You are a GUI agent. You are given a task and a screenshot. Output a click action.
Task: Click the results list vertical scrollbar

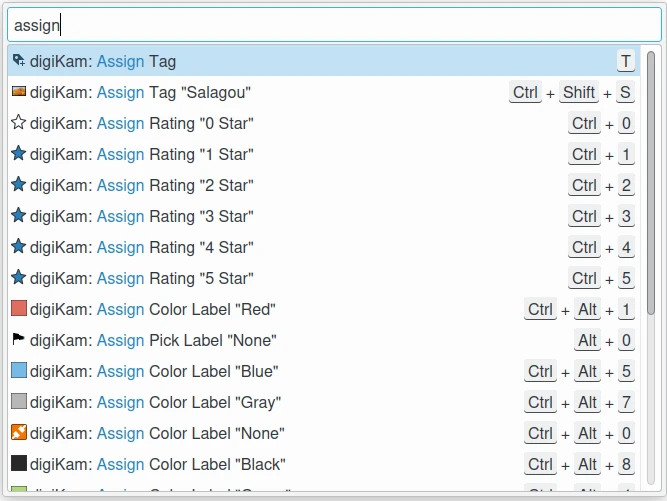[x=652, y=250]
